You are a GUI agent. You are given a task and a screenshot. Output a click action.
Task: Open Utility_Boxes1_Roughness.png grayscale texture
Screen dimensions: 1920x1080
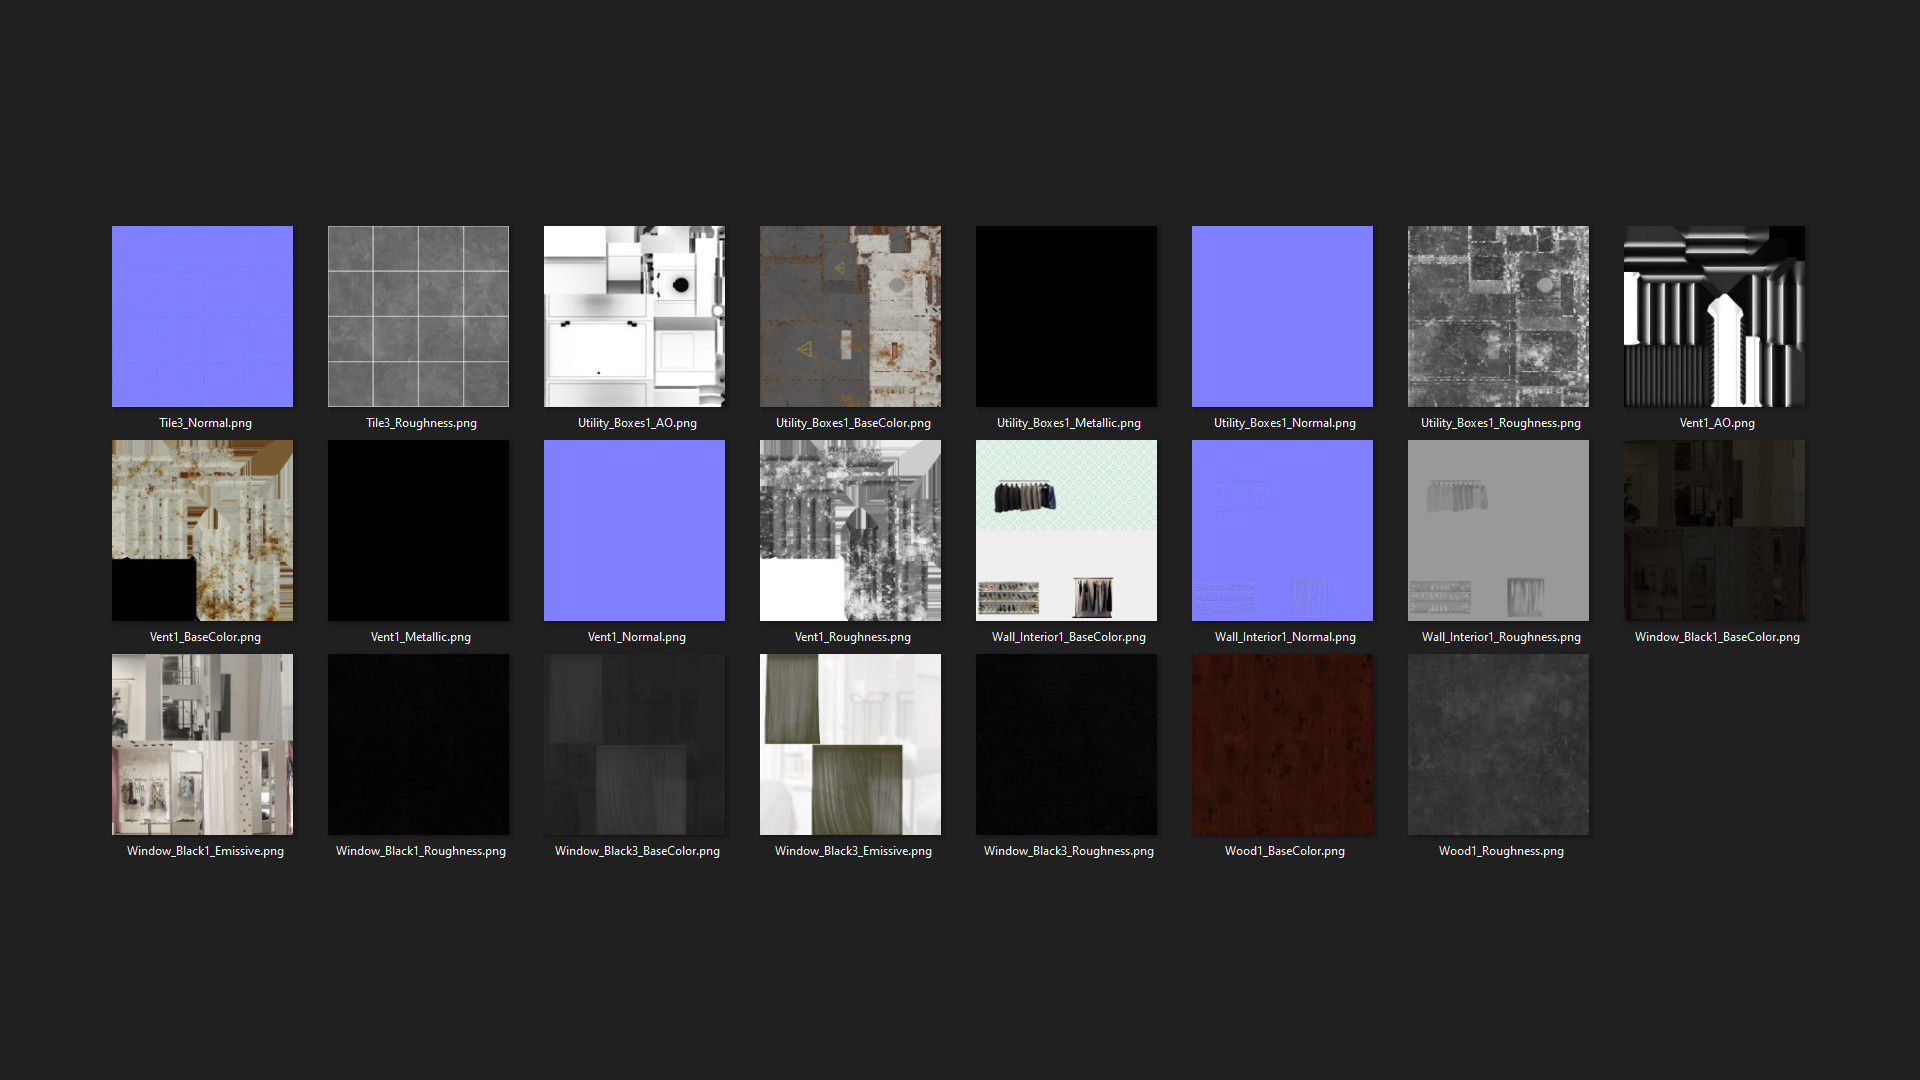(x=1498, y=316)
